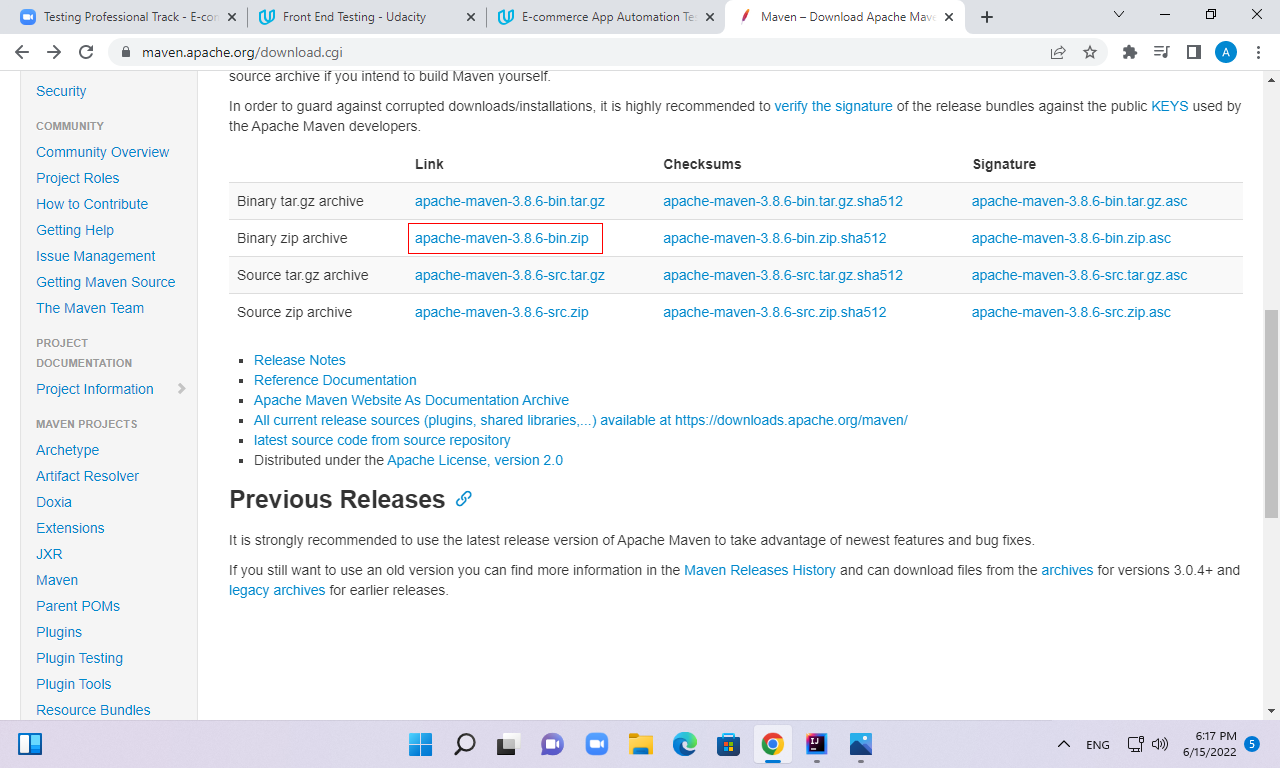The image size is (1280, 768).
Task: Open Microsoft Store from the taskbar
Action: pyautogui.click(x=728, y=744)
